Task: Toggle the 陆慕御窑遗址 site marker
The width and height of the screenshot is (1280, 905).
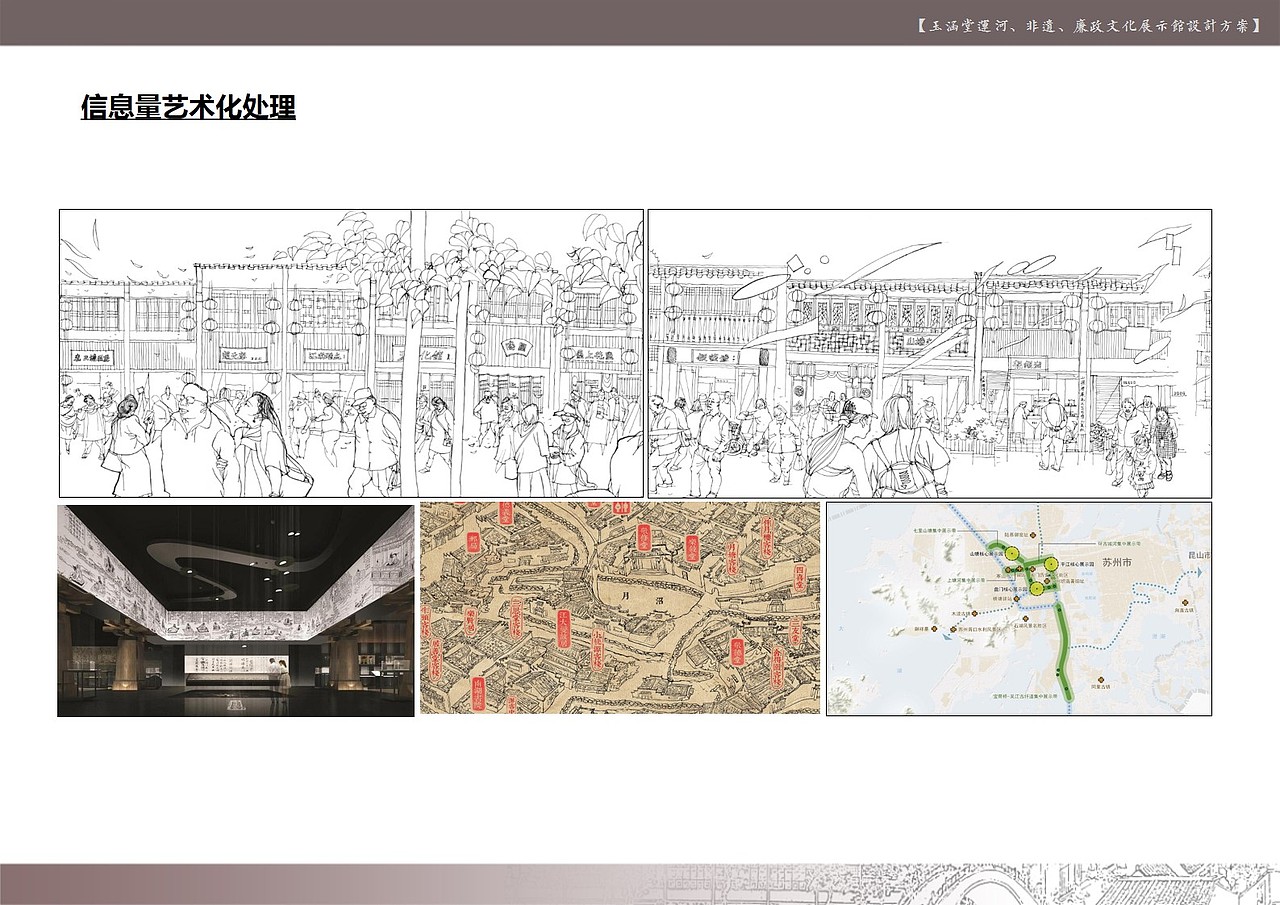Action: tap(1033, 535)
